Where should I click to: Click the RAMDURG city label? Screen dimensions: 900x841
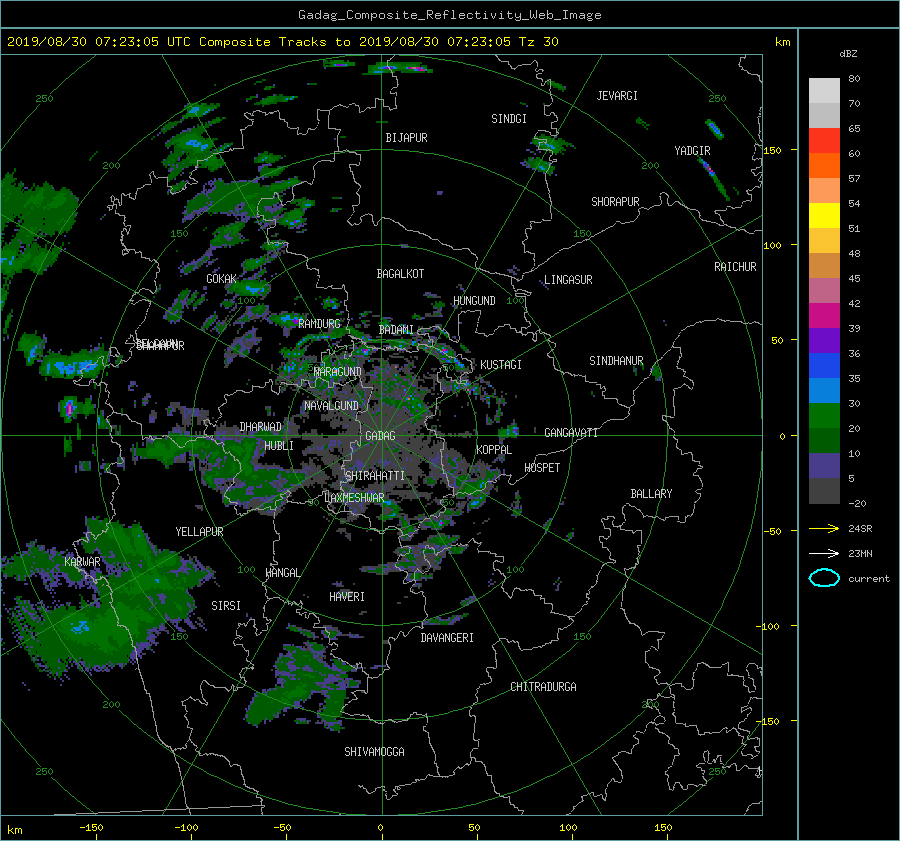(319, 324)
